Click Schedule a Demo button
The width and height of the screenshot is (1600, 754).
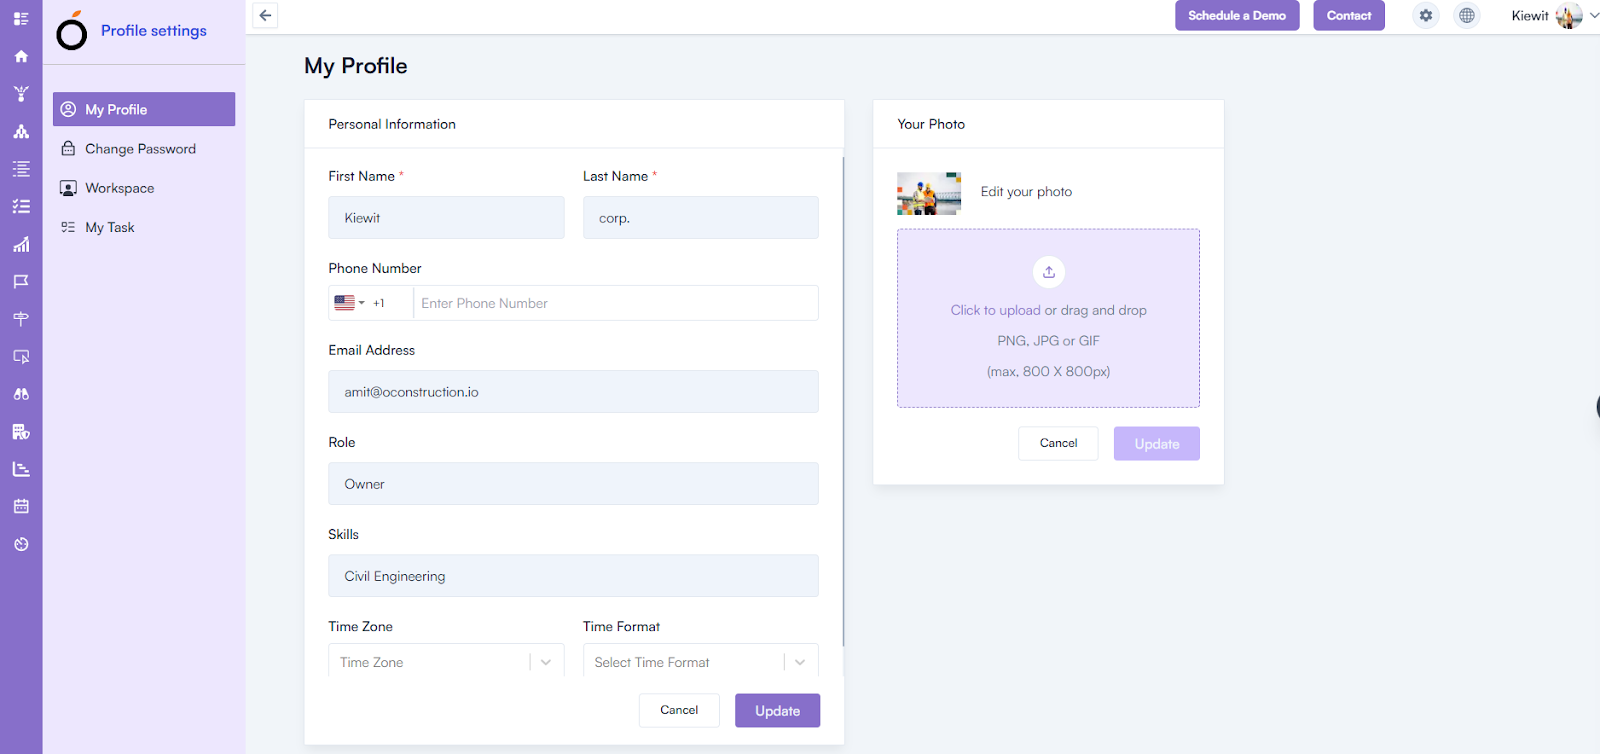pyautogui.click(x=1237, y=15)
